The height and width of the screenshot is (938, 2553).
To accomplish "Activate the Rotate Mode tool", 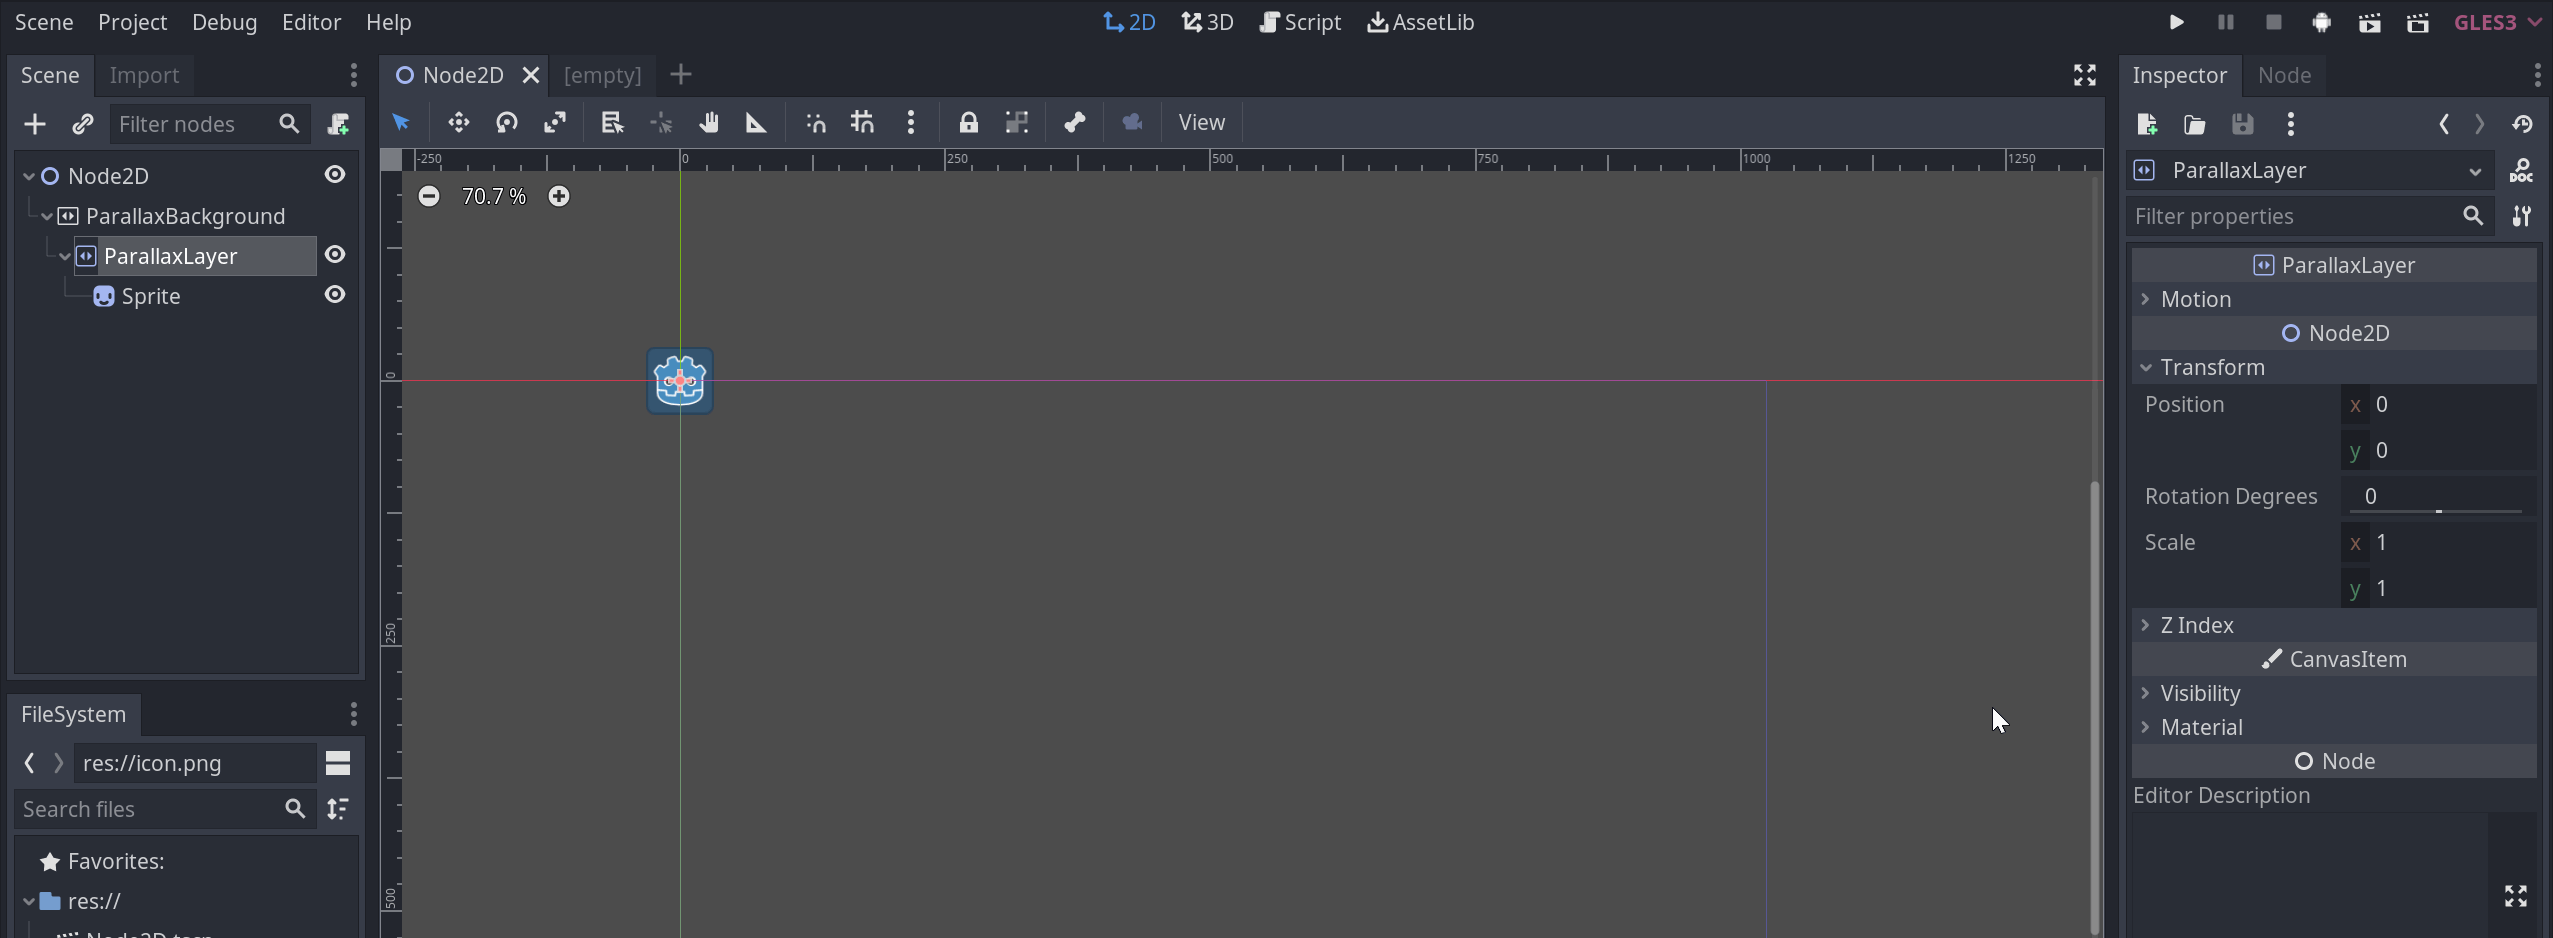I will pyautogui.click(x=506, y=122).
